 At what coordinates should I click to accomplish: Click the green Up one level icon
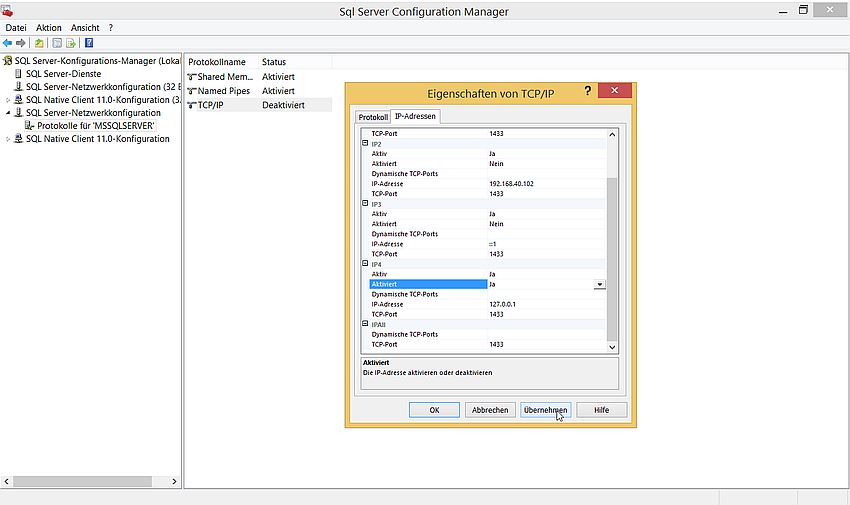point(39,43)
